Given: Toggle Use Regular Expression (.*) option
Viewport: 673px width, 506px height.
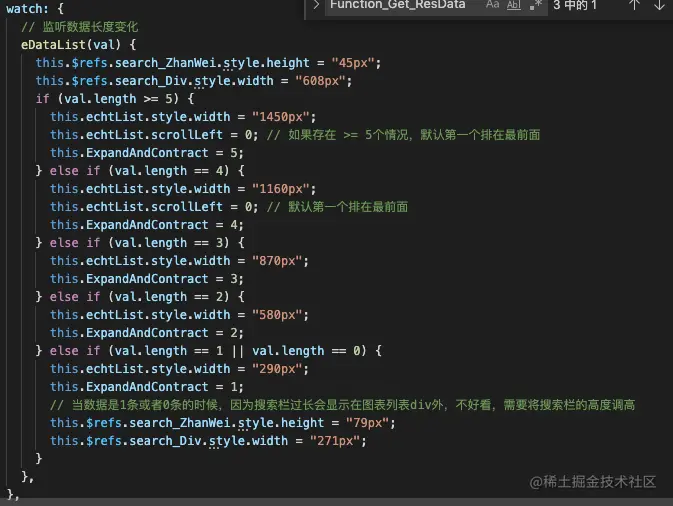Looking at the screenshot, I should (x=536, y=5).
